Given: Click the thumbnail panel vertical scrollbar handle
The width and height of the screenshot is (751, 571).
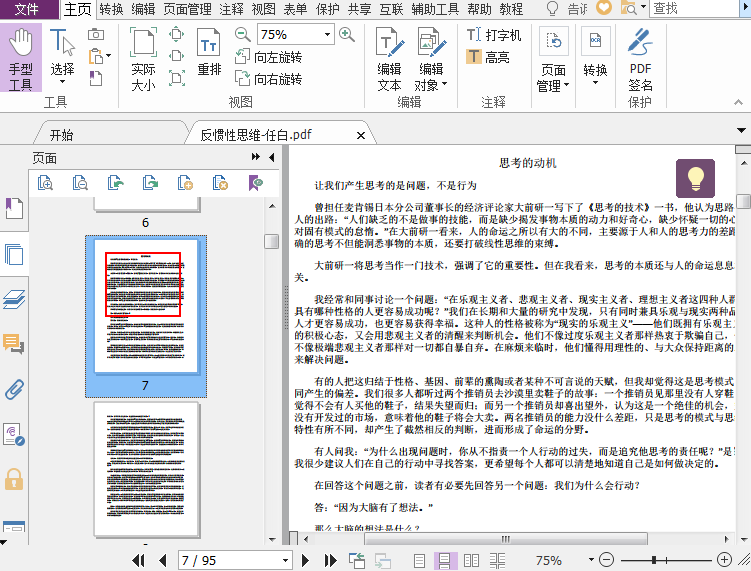Looking at the screenshot, I should (272, 241).
